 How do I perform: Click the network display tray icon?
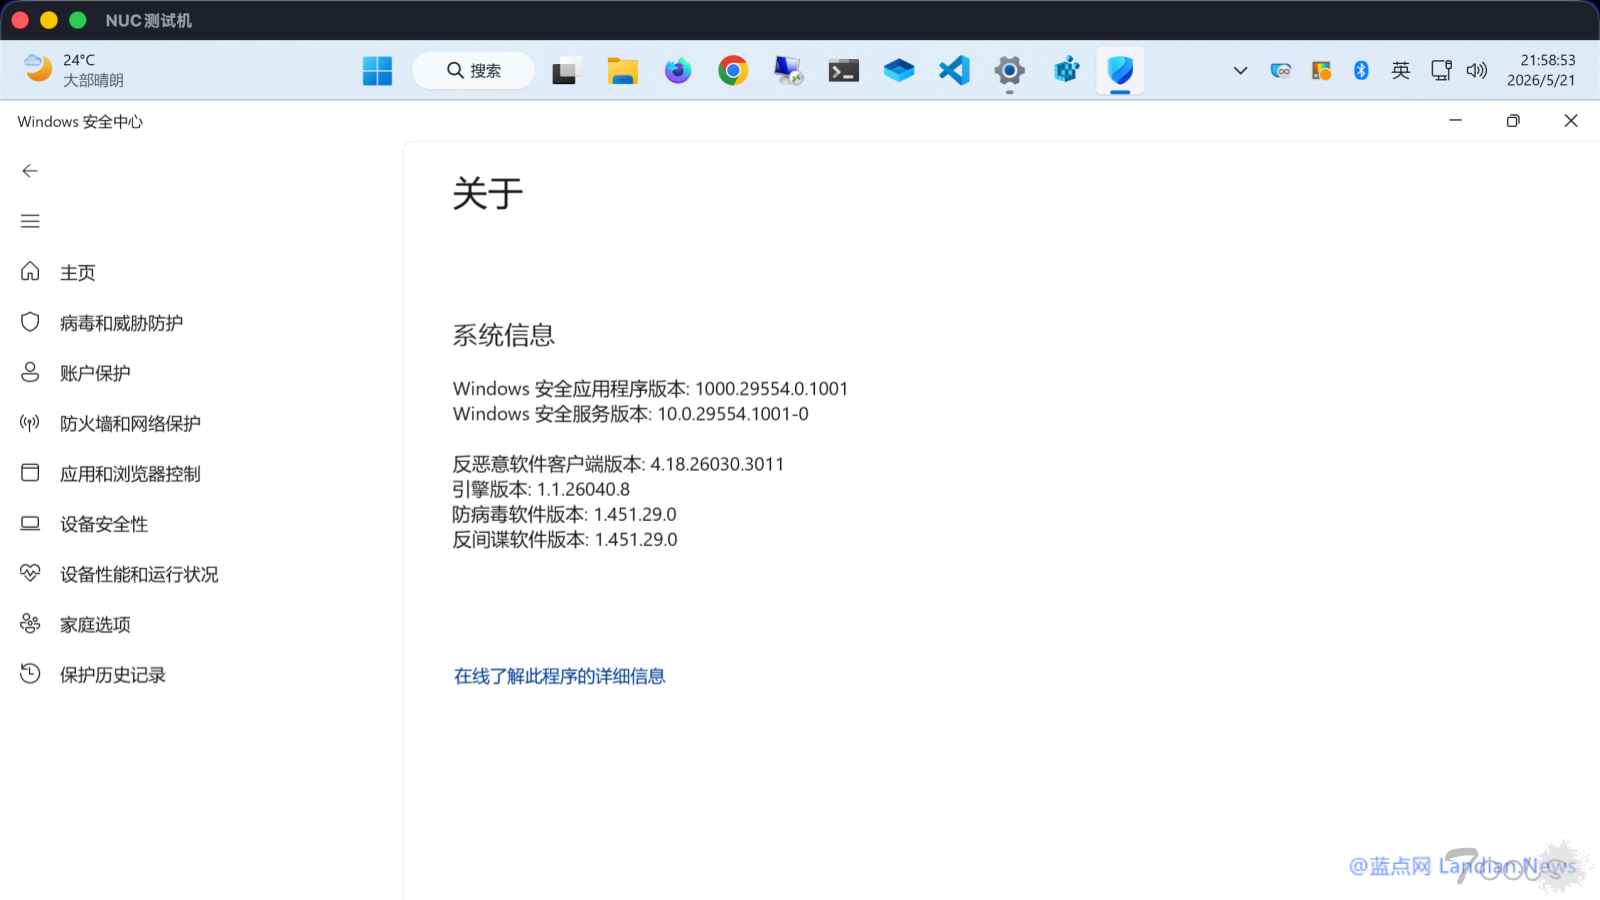pyautogui.click(x=1441, y=71)
